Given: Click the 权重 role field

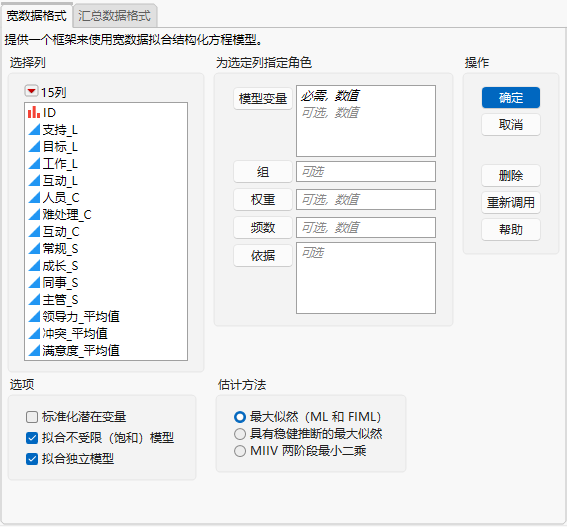Looking at the screenshot, I should coord(366,199).
